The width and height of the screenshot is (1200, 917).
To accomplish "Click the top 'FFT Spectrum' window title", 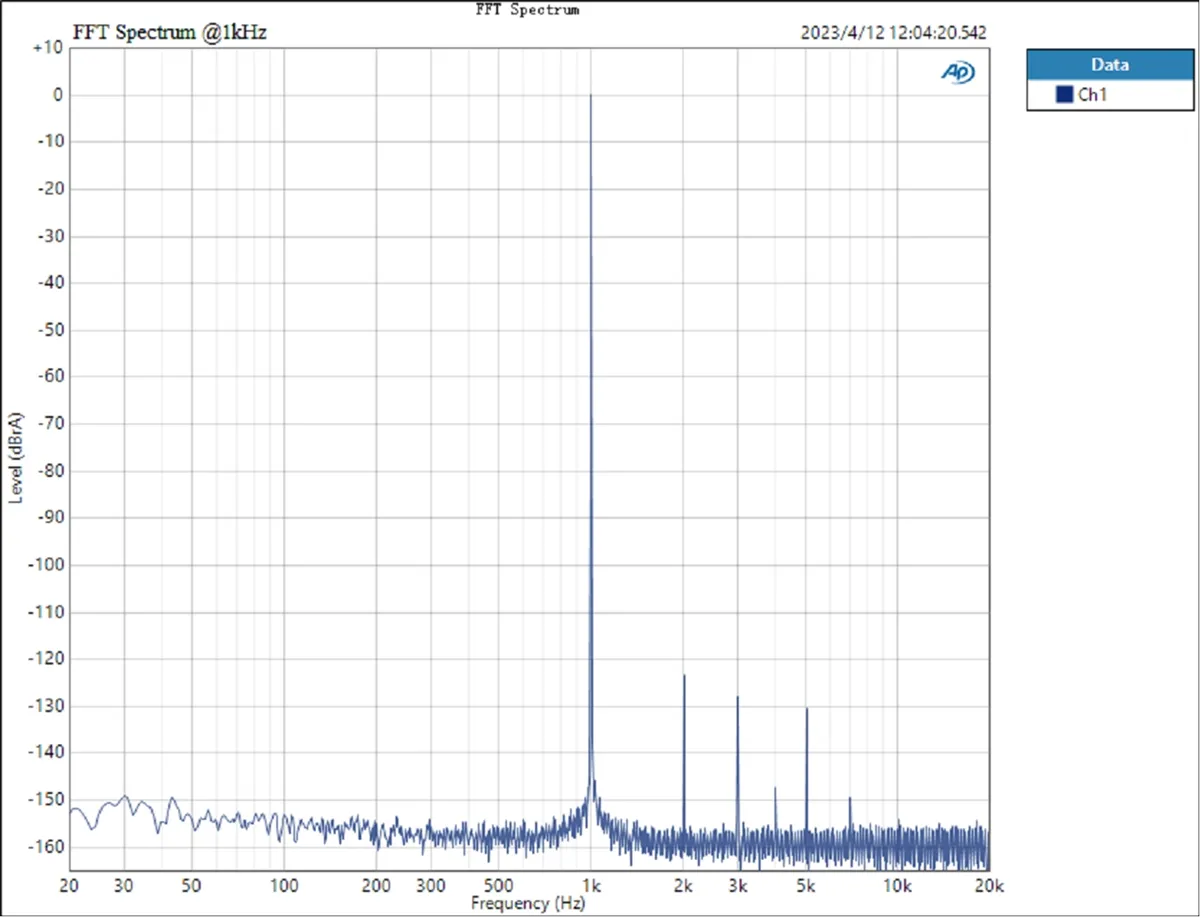I will (527, 9).
